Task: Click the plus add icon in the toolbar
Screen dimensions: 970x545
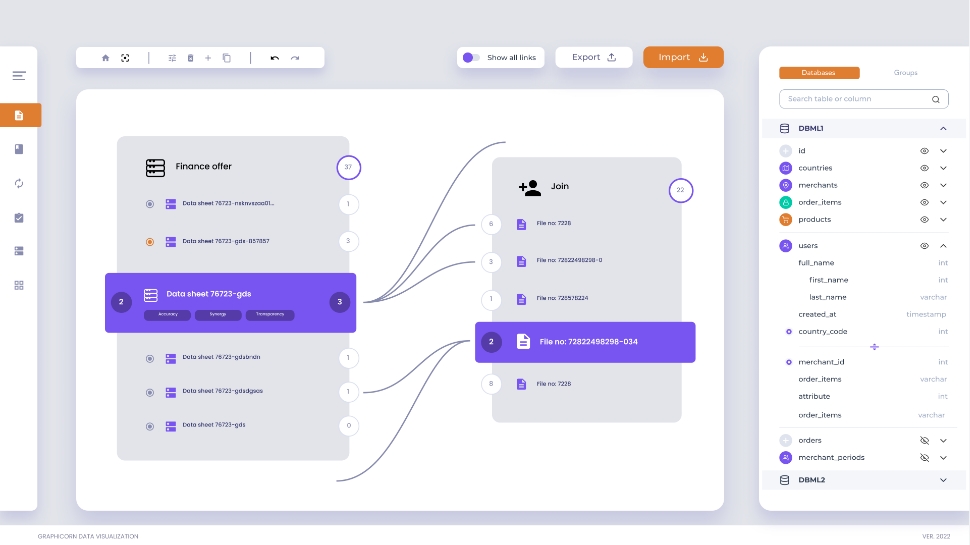Action: (208, 58)
